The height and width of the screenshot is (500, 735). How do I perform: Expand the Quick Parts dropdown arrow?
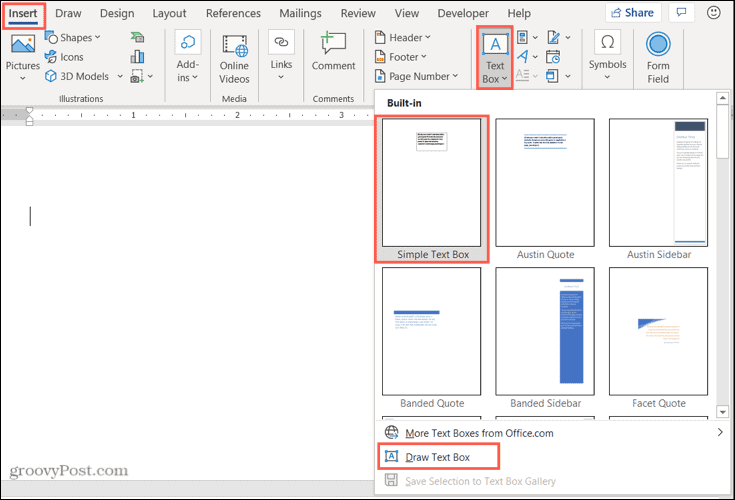535,37
